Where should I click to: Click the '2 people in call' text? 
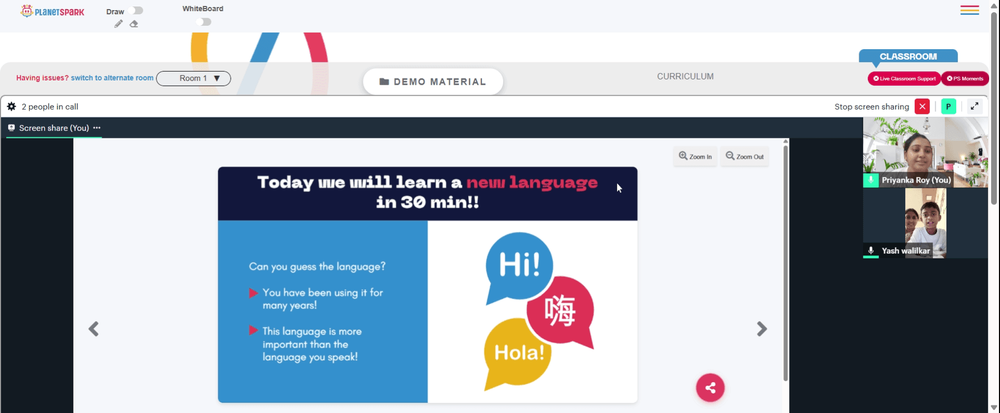pos(50,107)
